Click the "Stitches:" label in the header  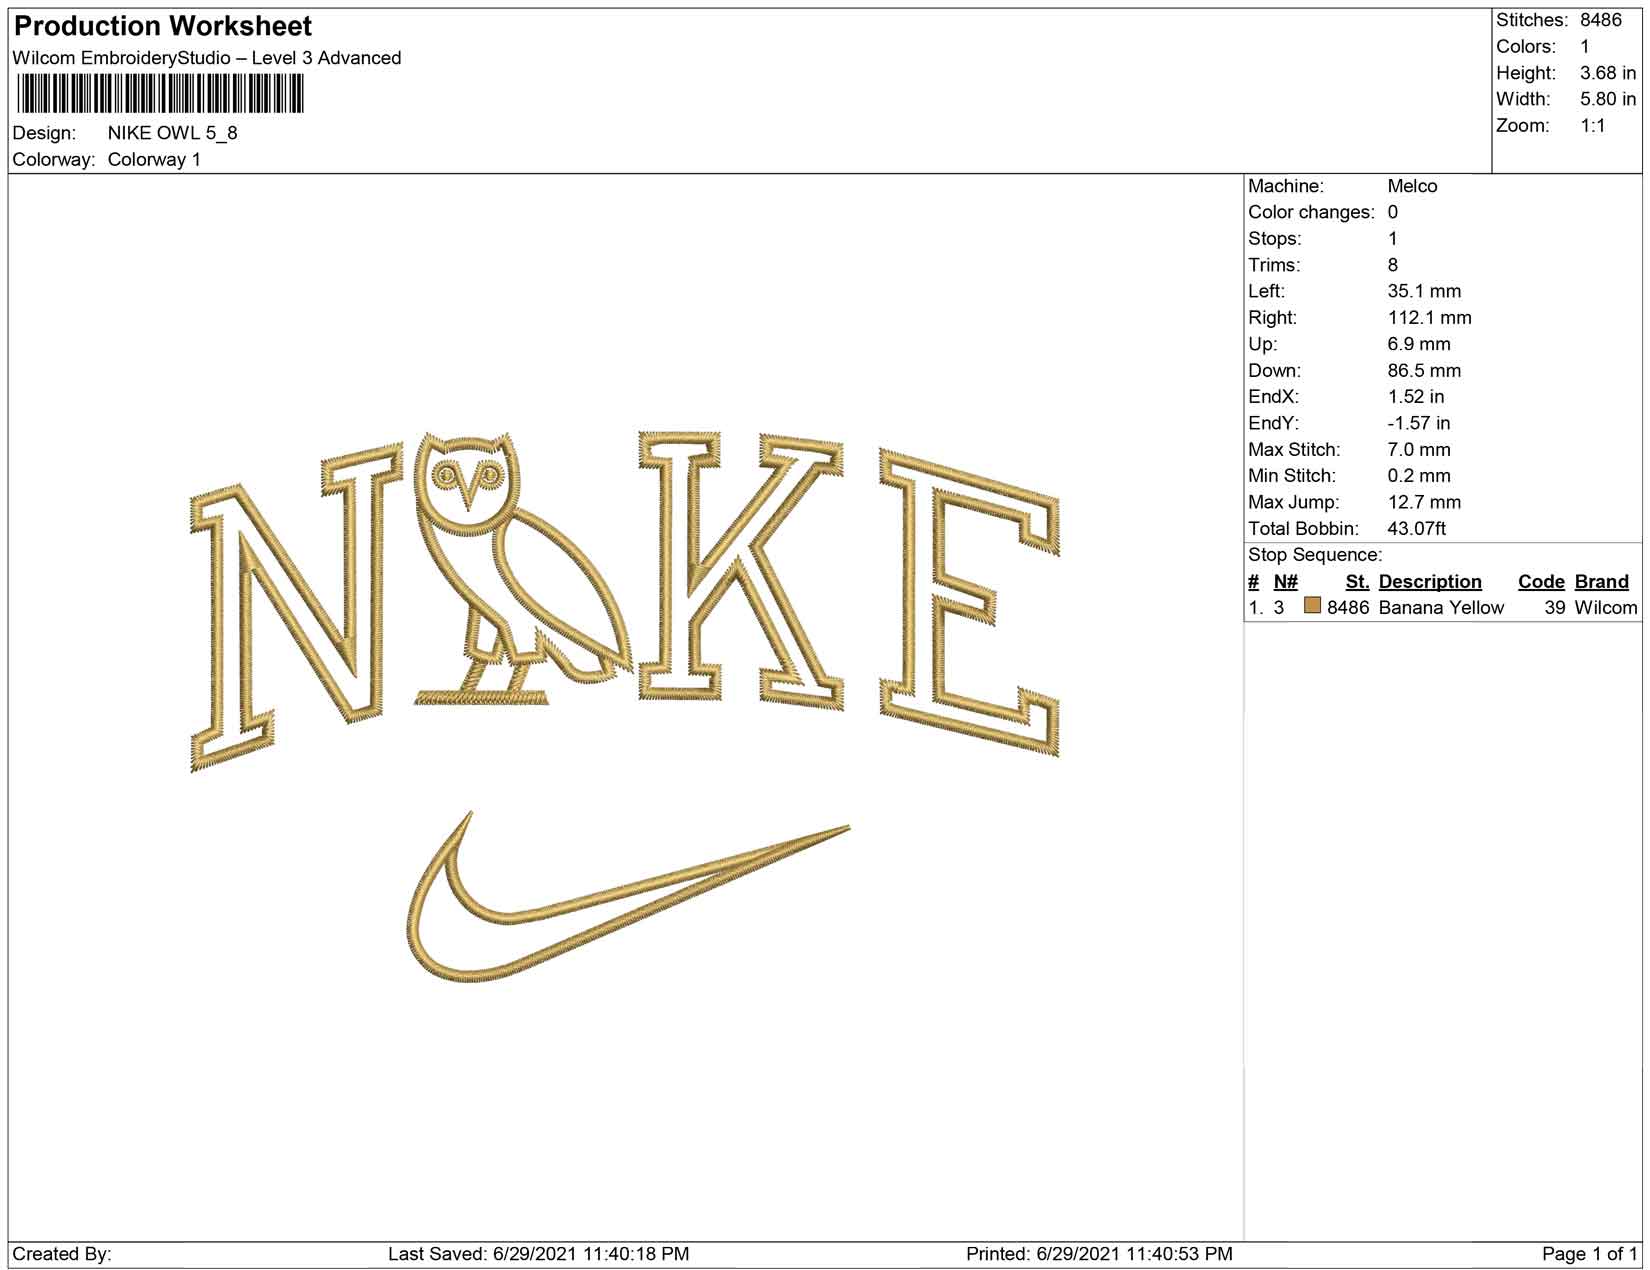point(1531,20)
